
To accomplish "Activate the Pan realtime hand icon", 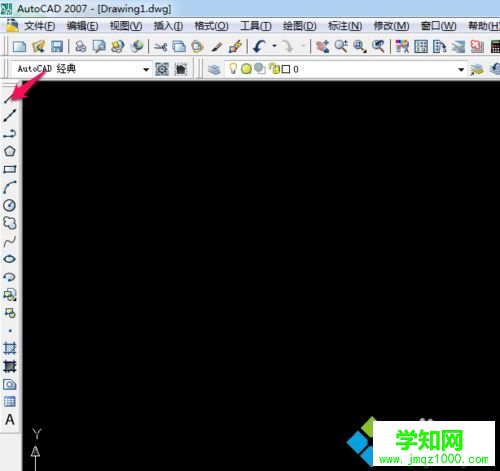I will click(x=322, y=46).
